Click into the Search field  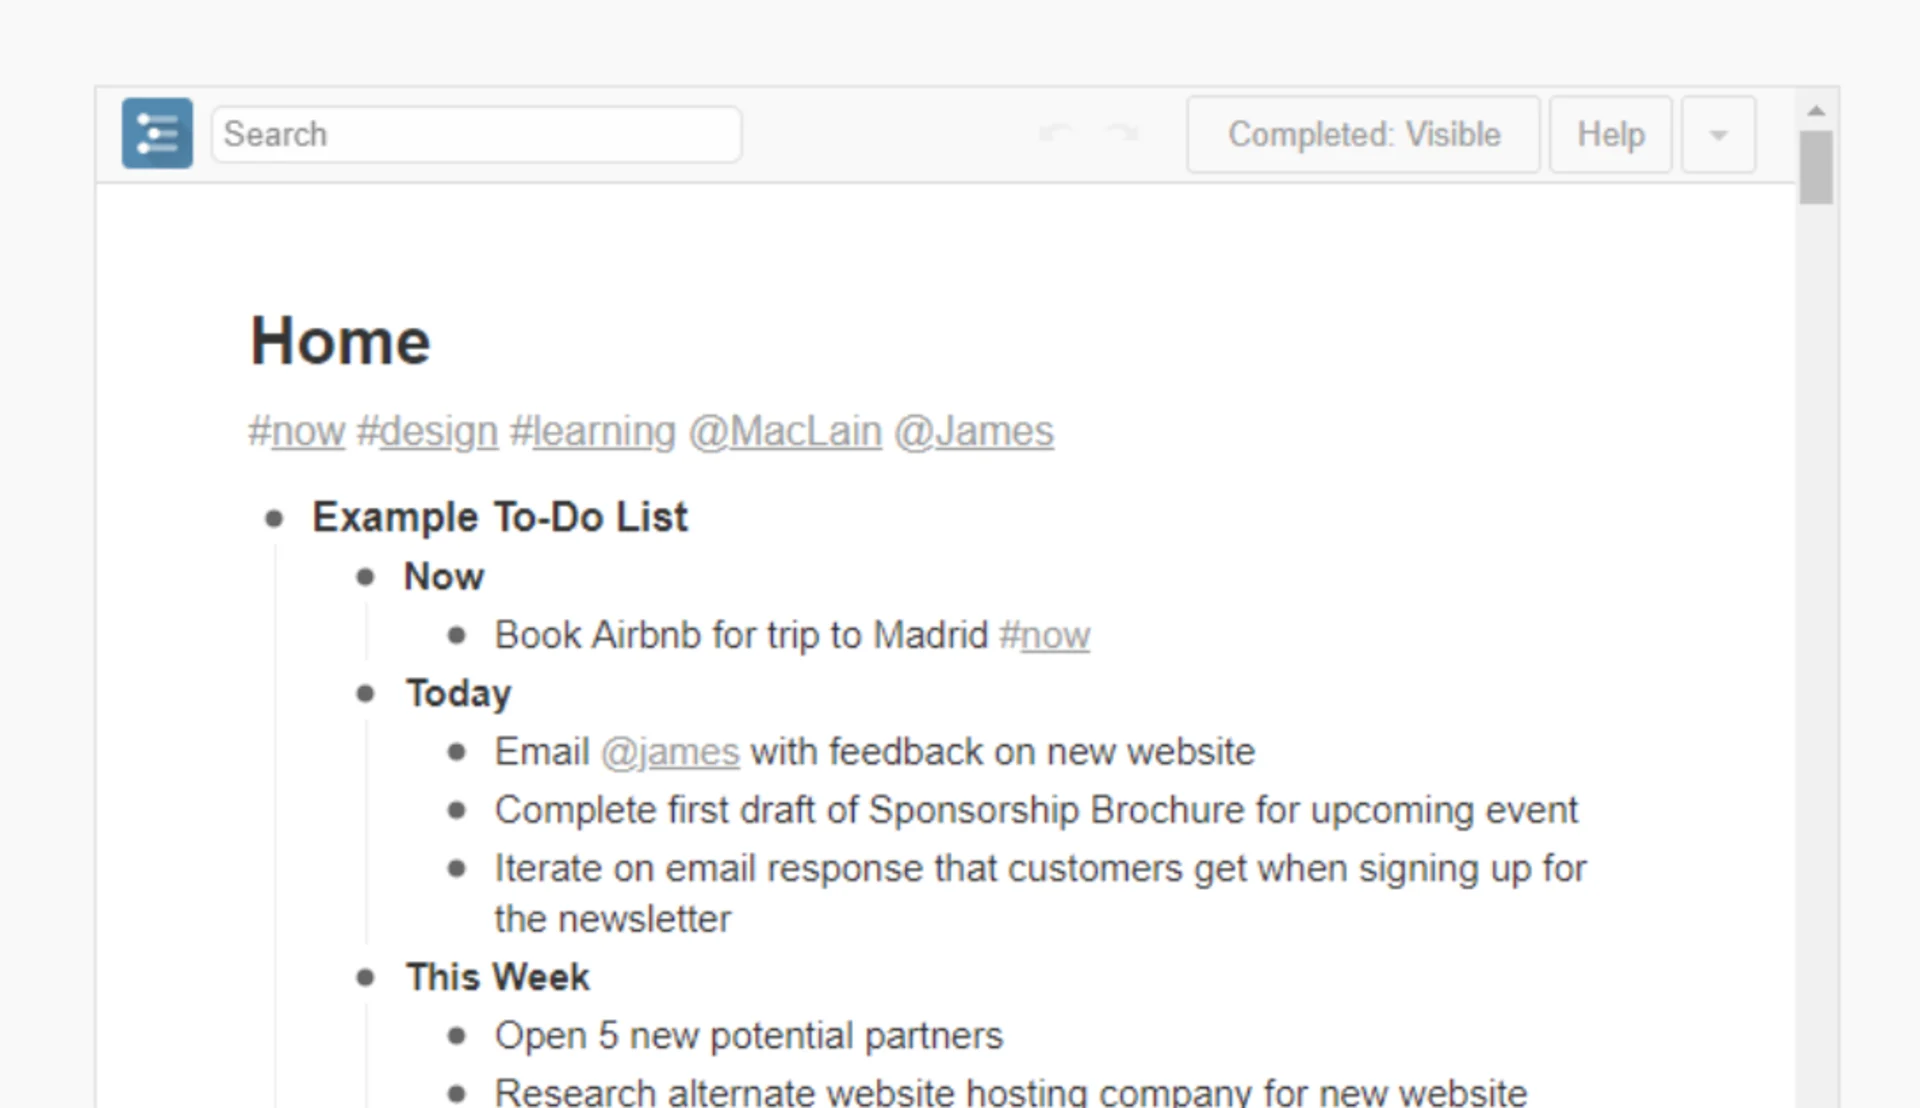point(476,134)
